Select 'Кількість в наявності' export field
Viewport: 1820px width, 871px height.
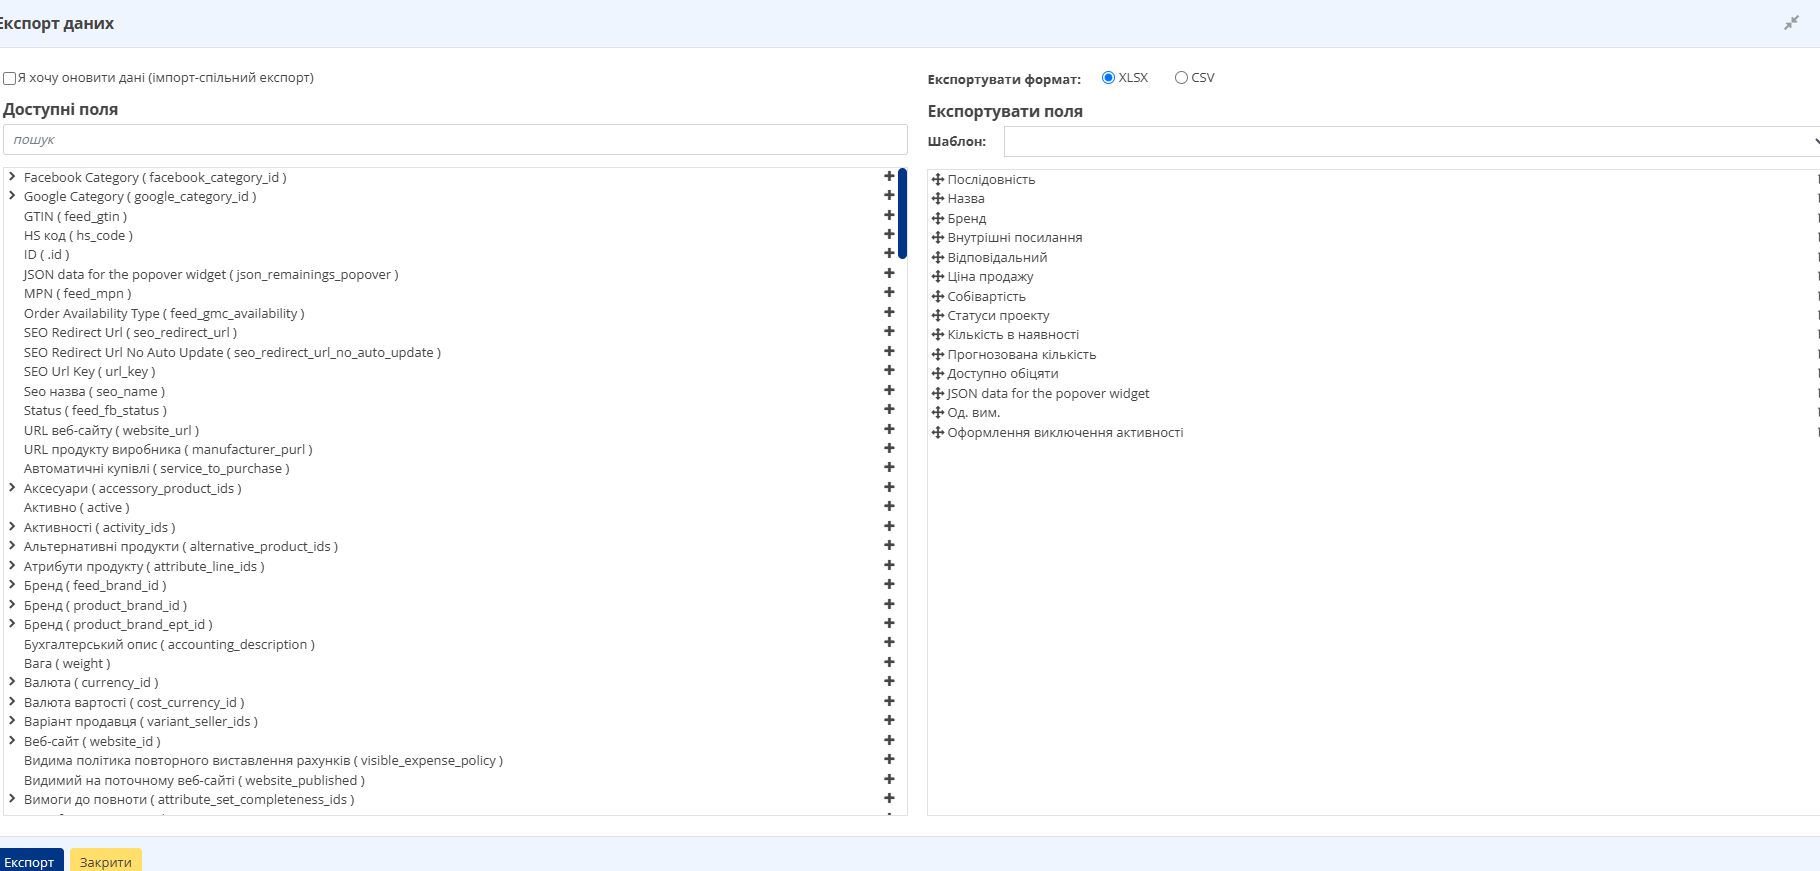(1013, 335)
